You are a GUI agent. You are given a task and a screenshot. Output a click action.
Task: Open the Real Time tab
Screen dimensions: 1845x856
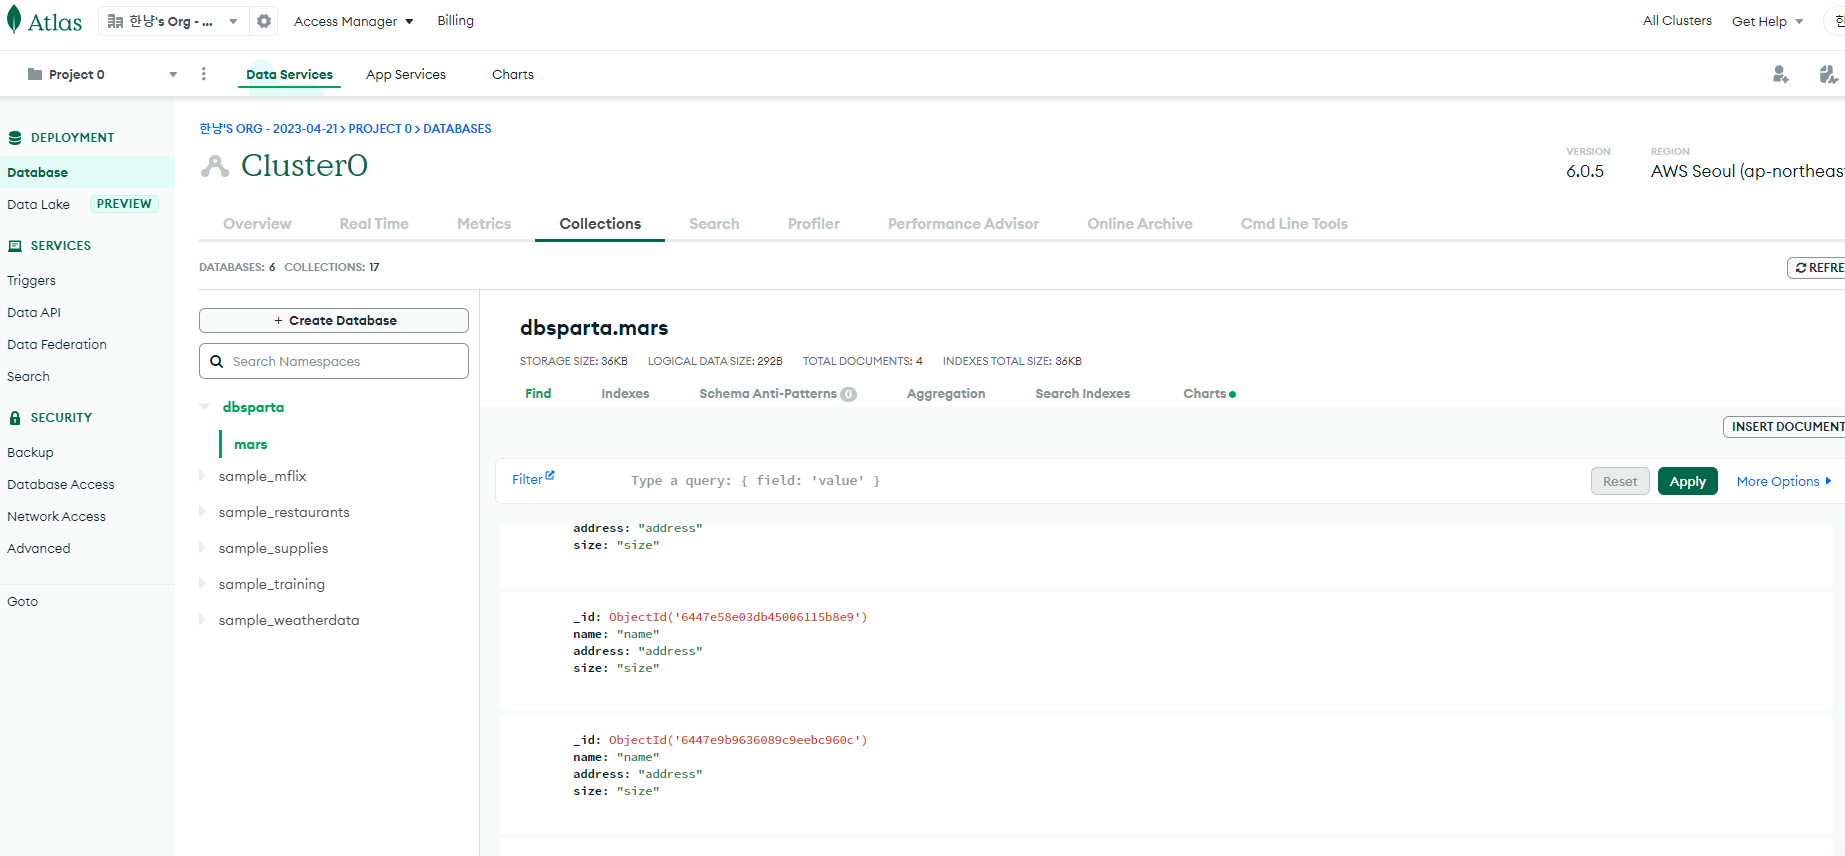click(x=374, y=224)
